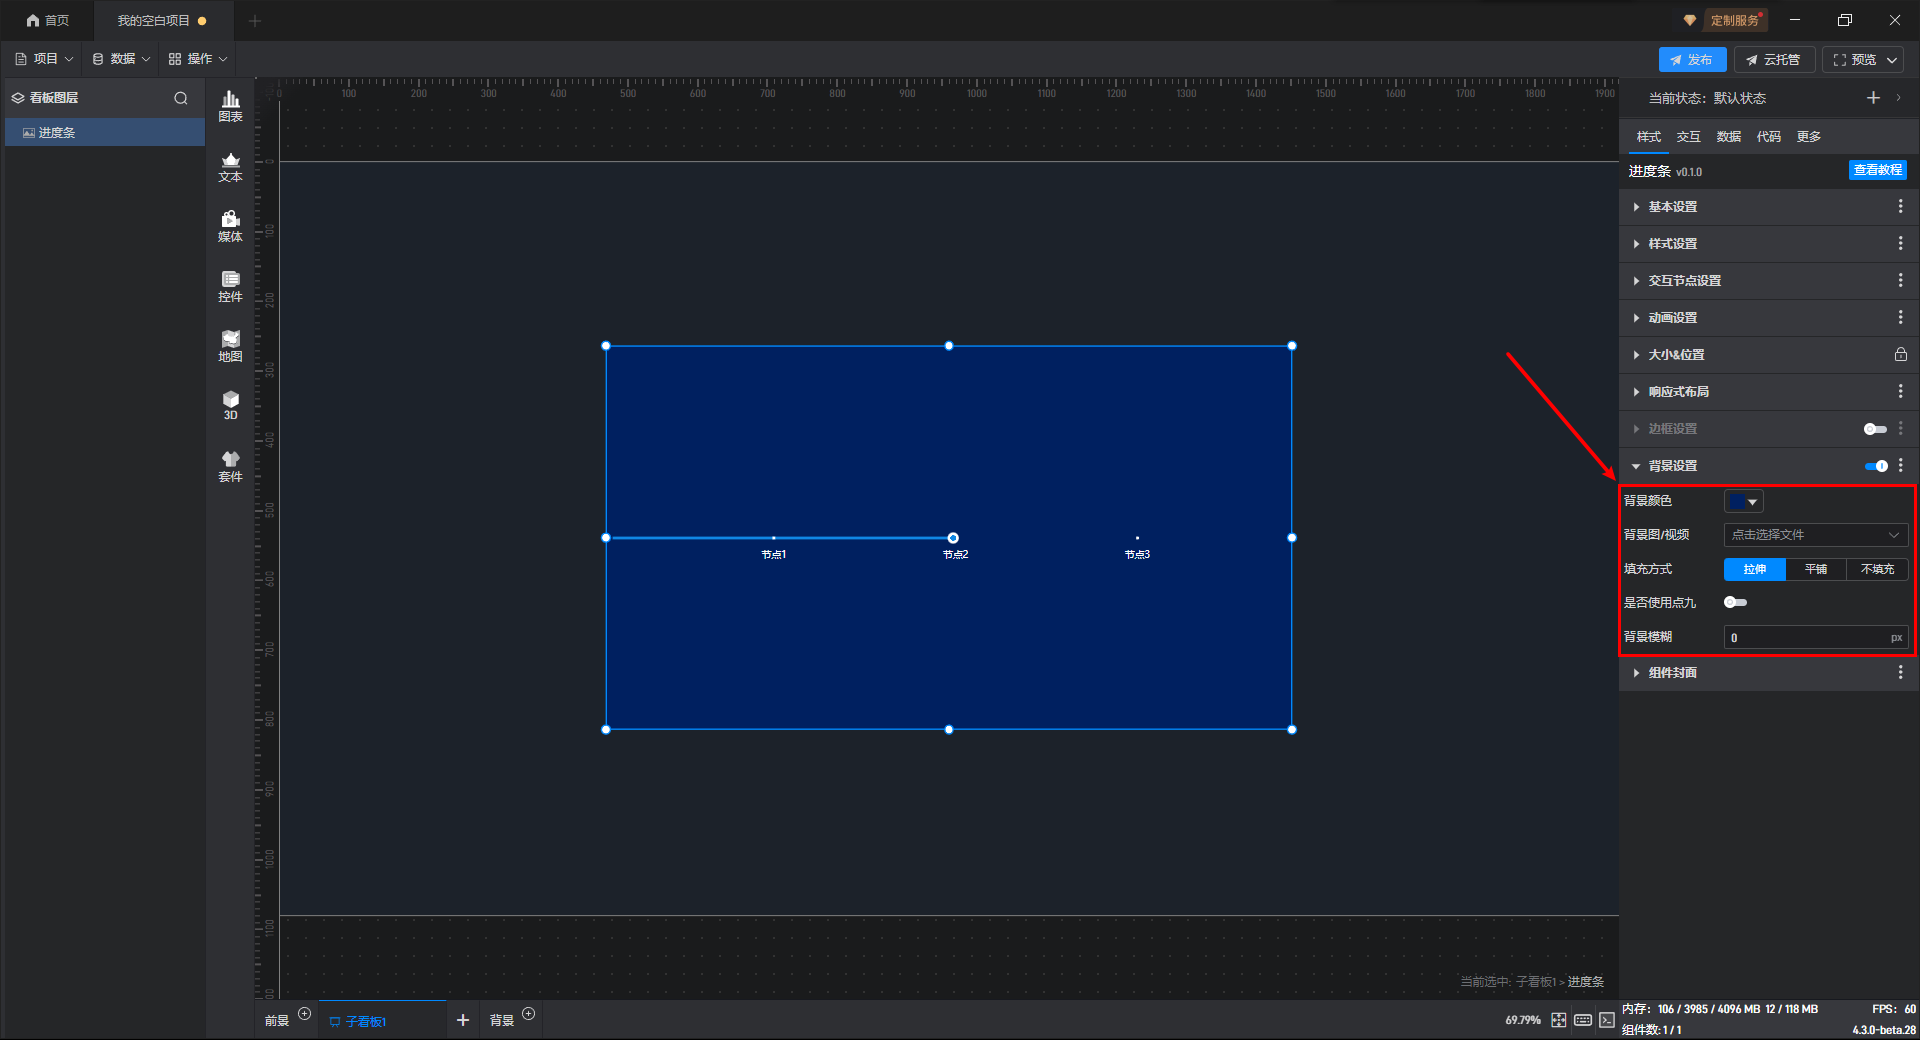Switch to the 更多 tab
Image resolution: width=1920 pixels, height=1040 pixels.
pos(1809,137)
